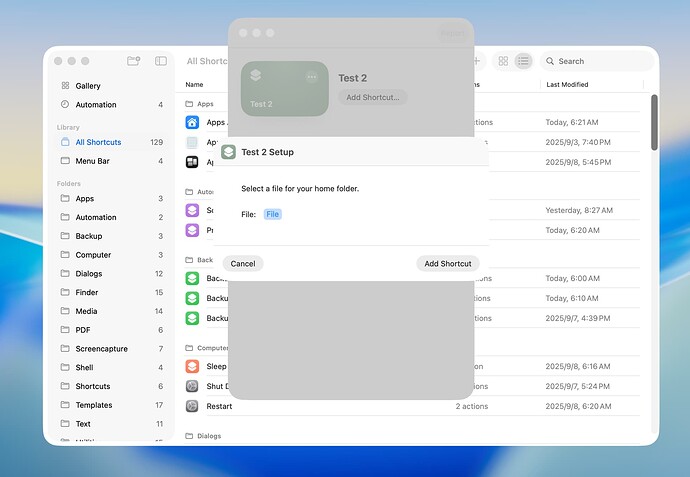Click the ellipsis on Test 2 card
The height and width of the screenshot is (477, 690).
point(312,76)
